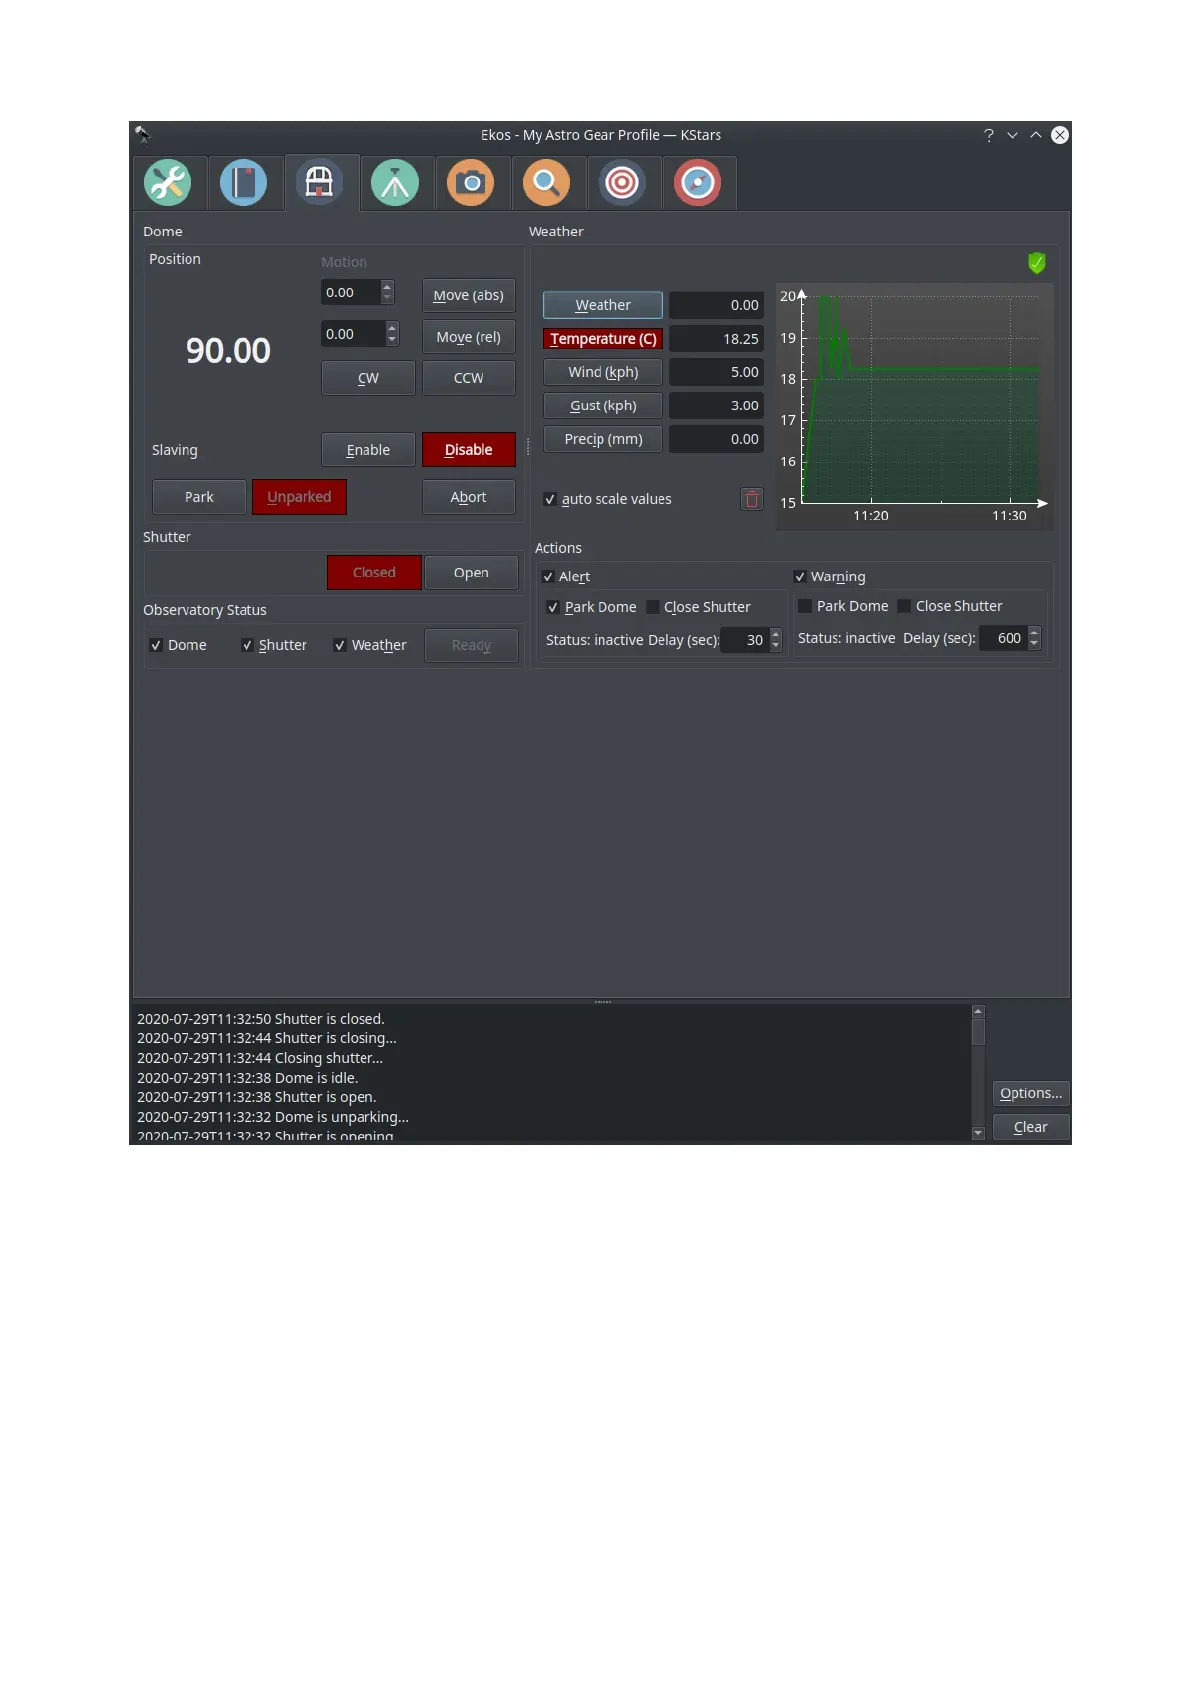
Task: Increase Alert delay above 30 seconds
Action: click(775, 634)
